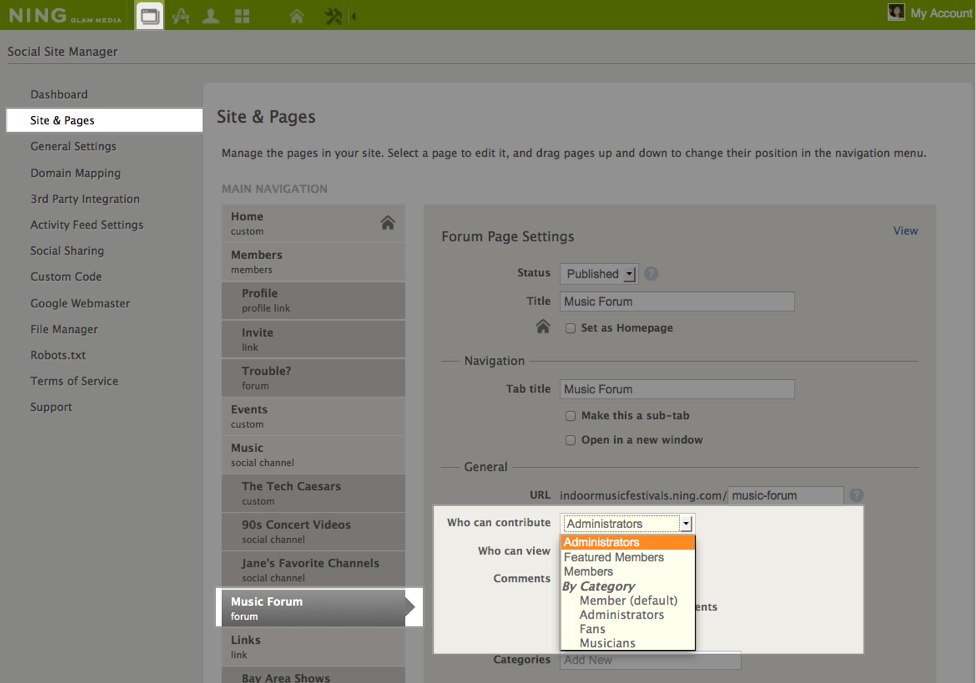Choose Fans category option

coord(592,629)
